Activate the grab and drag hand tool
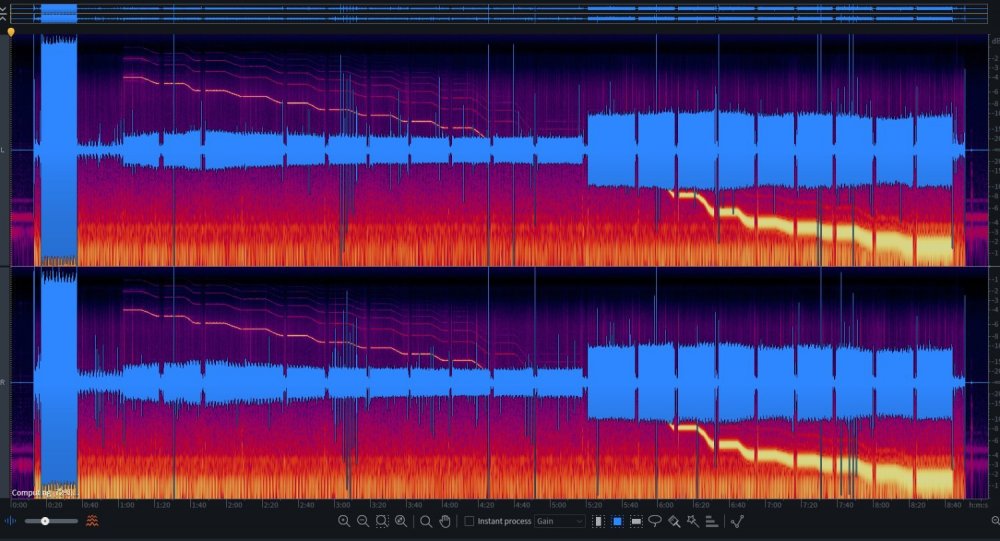Screen dimensions: 1000x541 (x=444, y=521)
